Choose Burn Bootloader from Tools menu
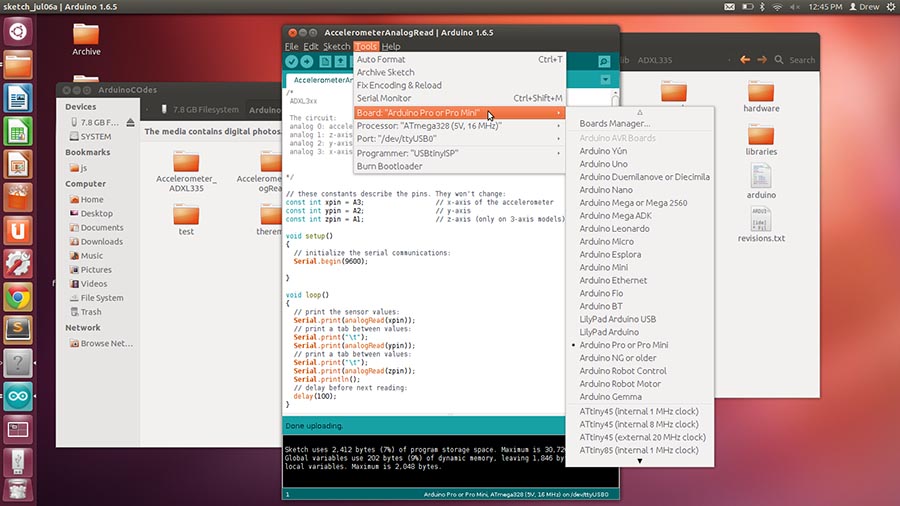Screen dimensions: 900x506 point(459,166)
